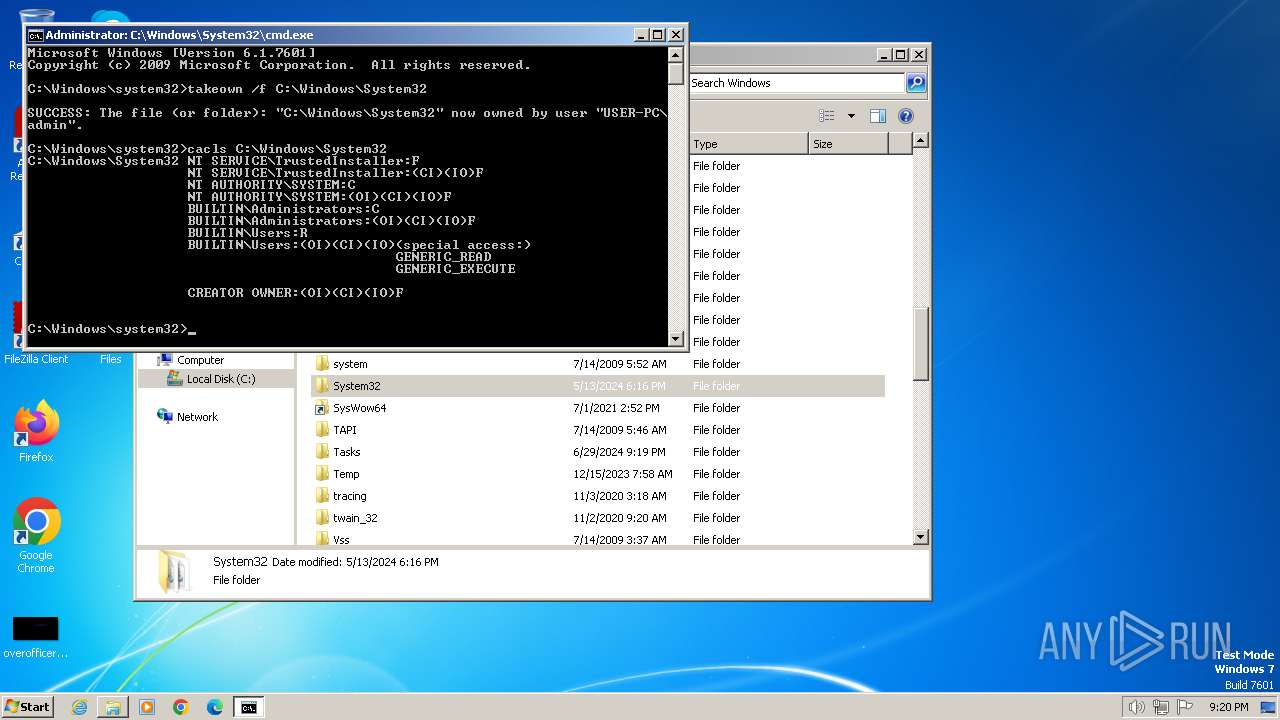Sort by the Size column header
This screenshot has height=720, width=1280.
848,144
